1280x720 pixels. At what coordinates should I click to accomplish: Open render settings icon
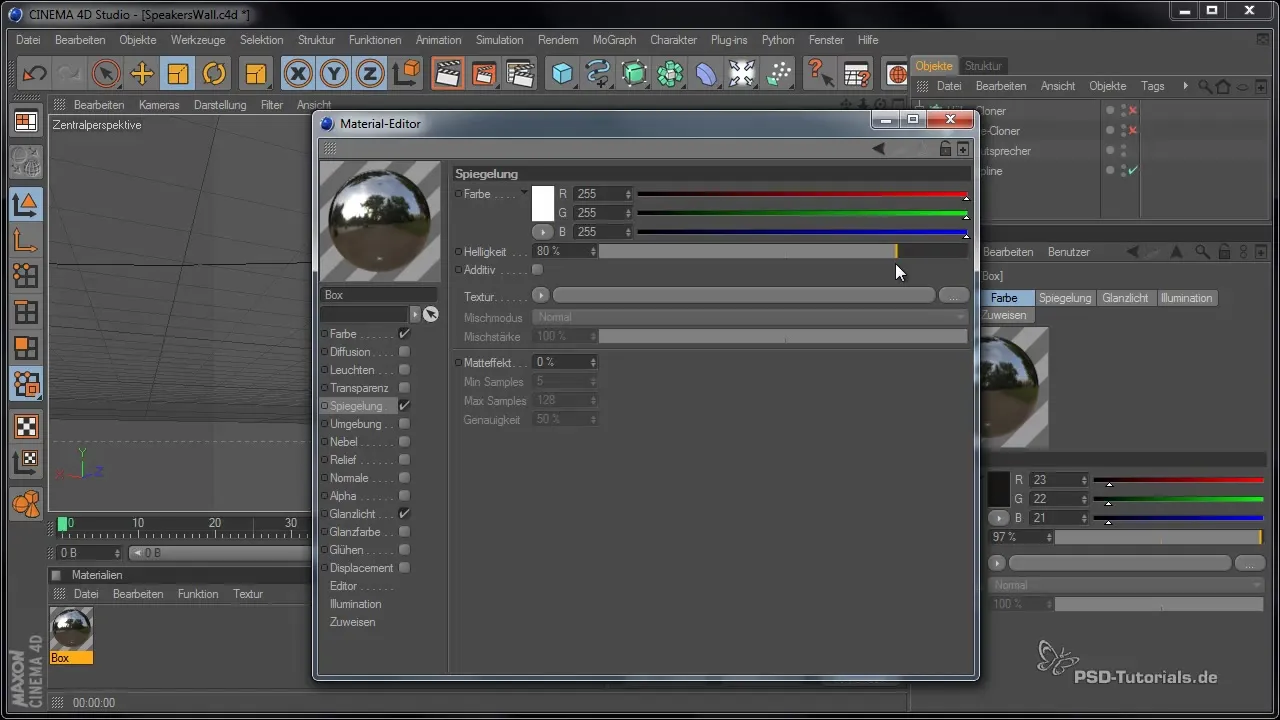[x=519, y=73]
